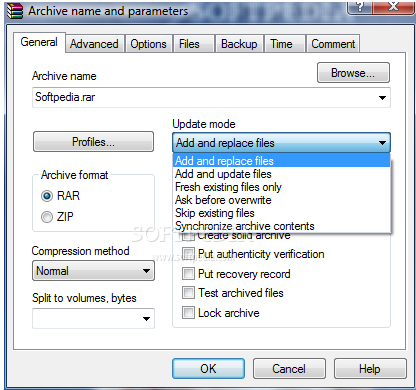Image resolution: width=416 pixels, height=390 pixels.
Task: Select the Time tab
Action: click(285, 44)
